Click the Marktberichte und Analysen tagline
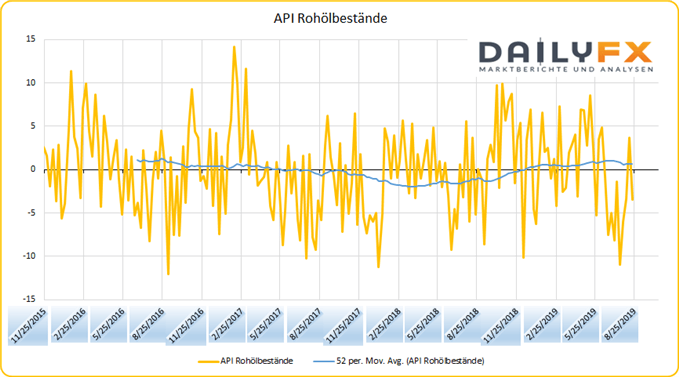Screen dimensions: 679x377 click(x=566, y=69)
